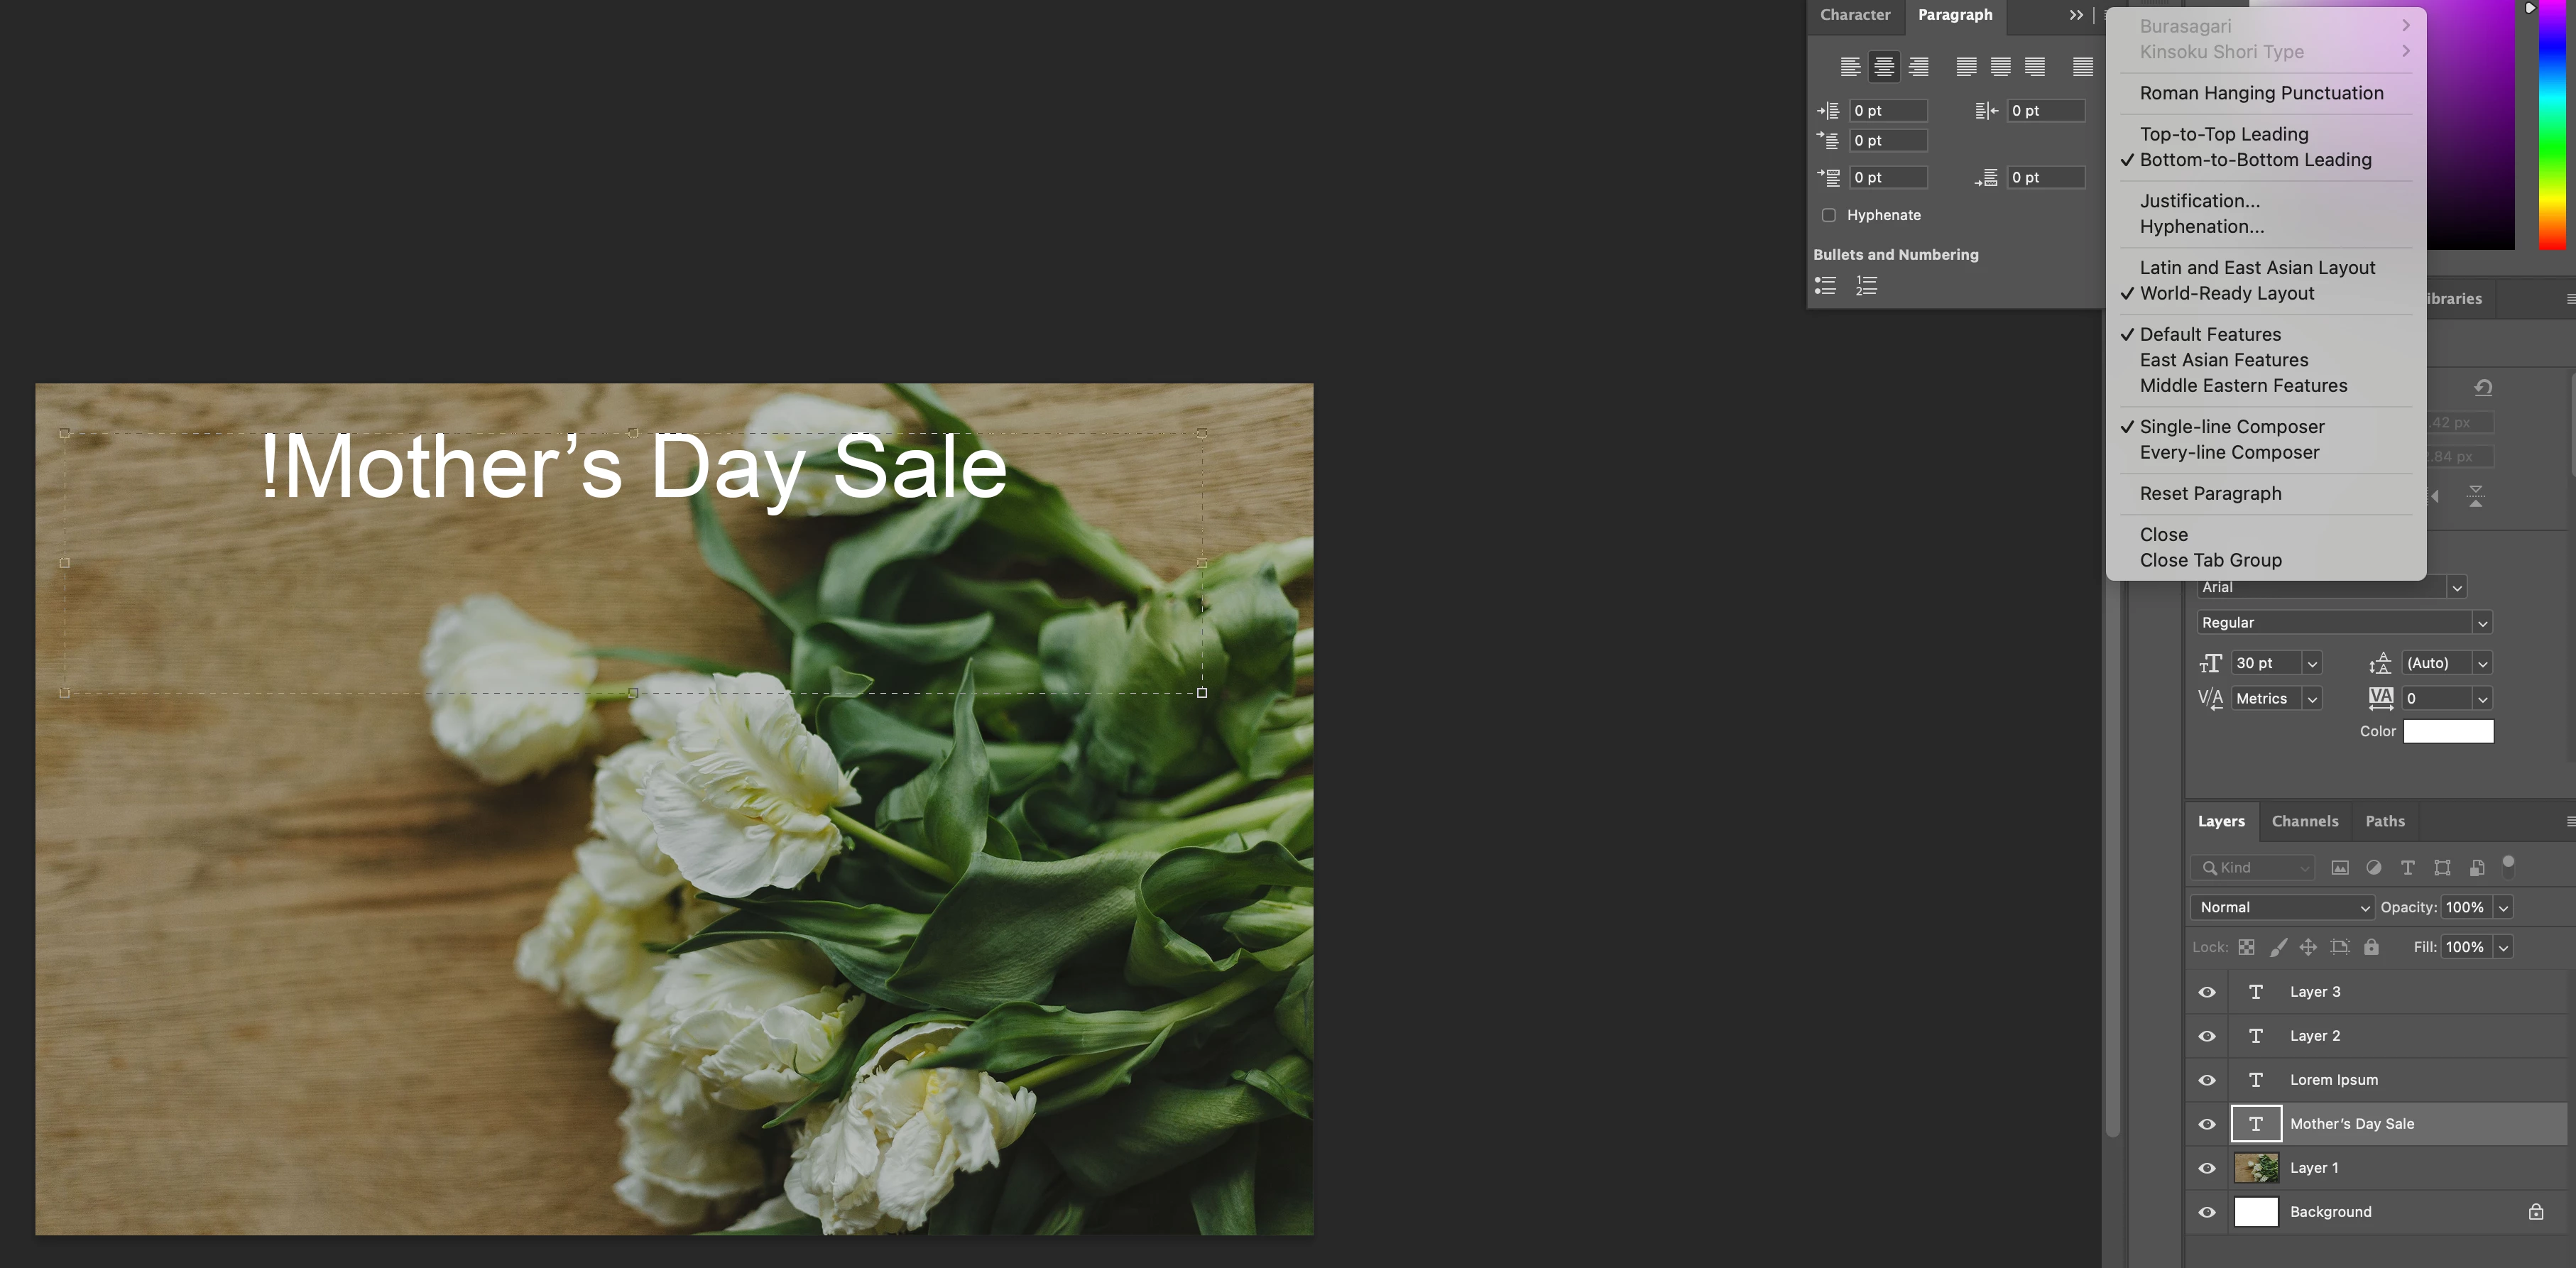
Task: Click the left align text icon
Action: tap(1850, 67)
